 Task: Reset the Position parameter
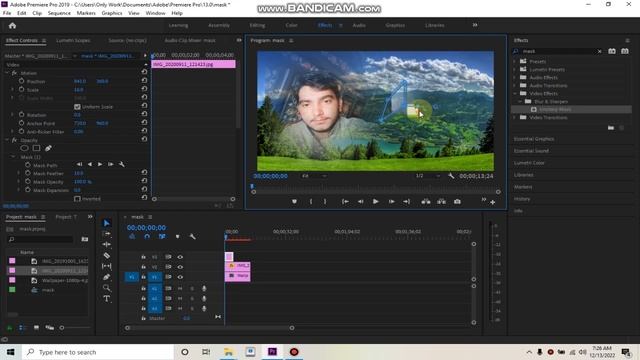pyautogui.click(x=144, y=80)
